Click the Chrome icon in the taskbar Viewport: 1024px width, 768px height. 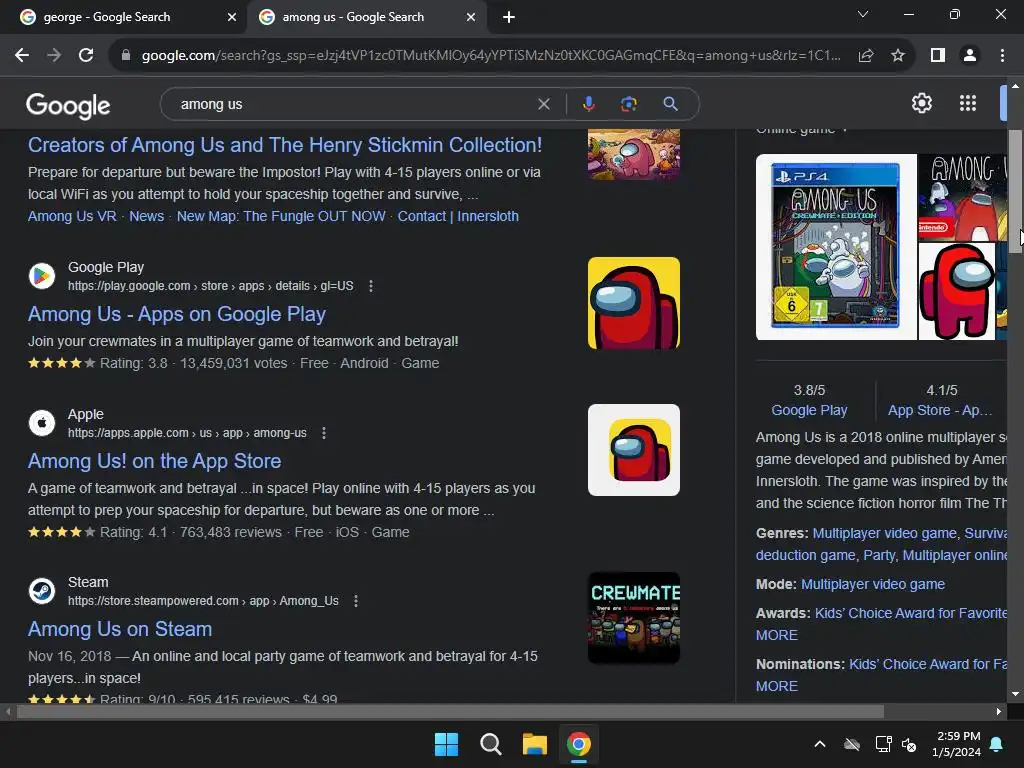(579, 744)
